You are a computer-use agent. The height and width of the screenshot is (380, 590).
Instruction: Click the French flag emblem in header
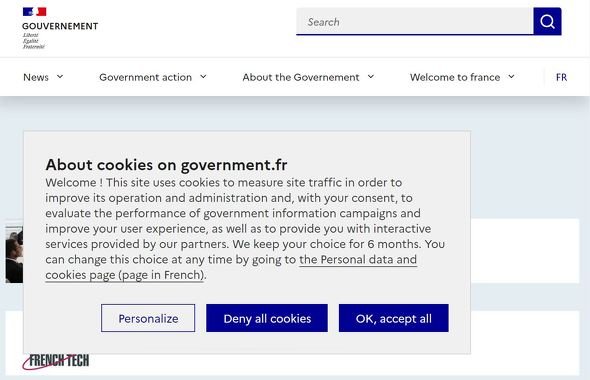coord(34,12)
